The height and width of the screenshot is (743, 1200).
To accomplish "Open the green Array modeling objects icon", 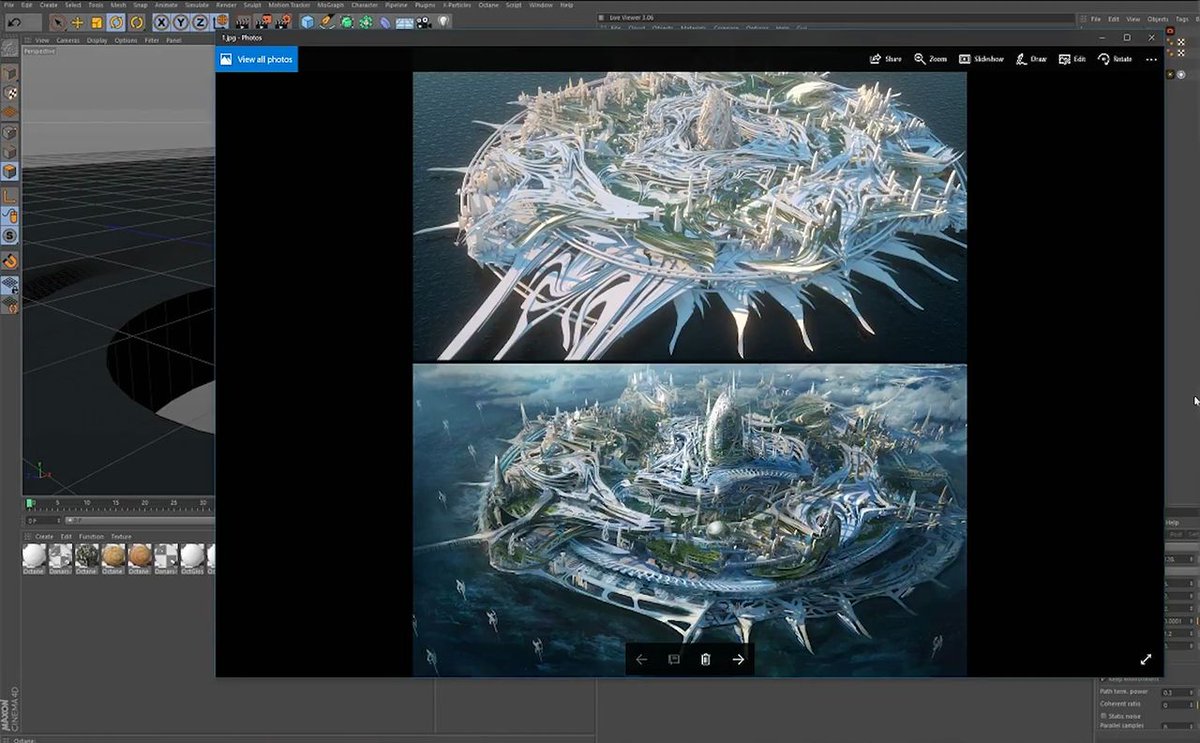I will (x=366, y=22).
